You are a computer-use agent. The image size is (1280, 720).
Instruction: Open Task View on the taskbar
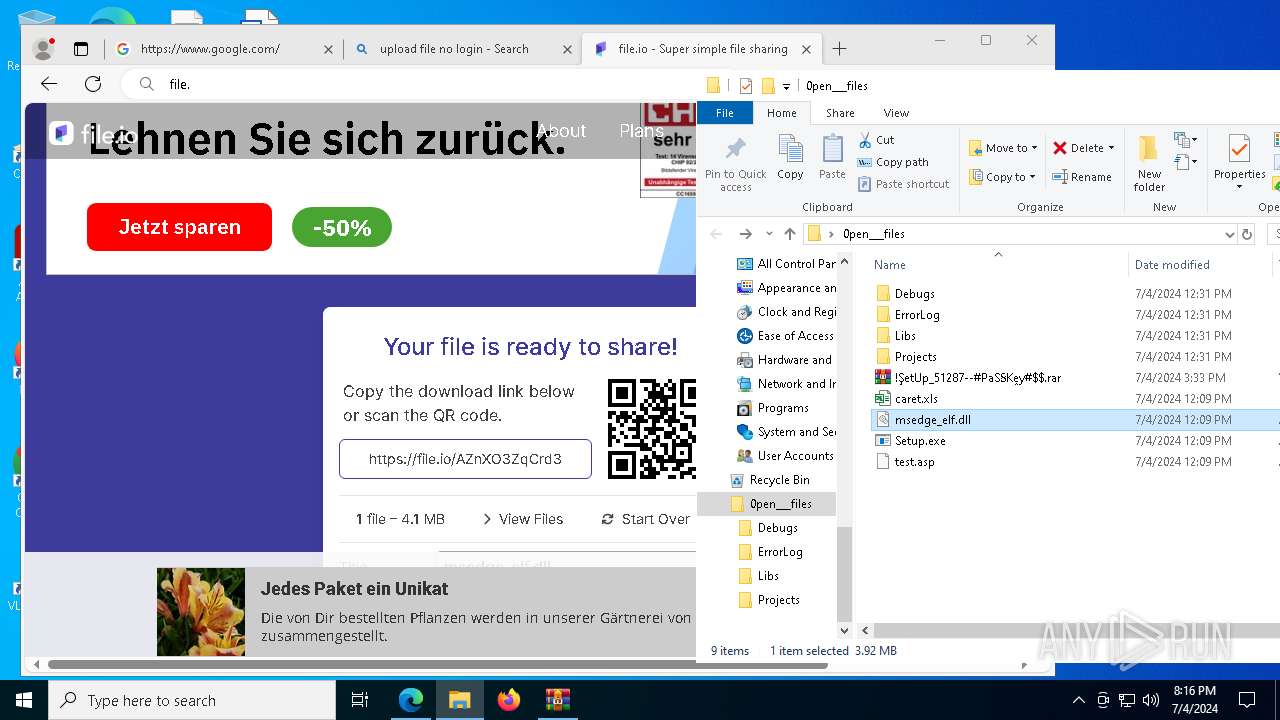[360, 700]
